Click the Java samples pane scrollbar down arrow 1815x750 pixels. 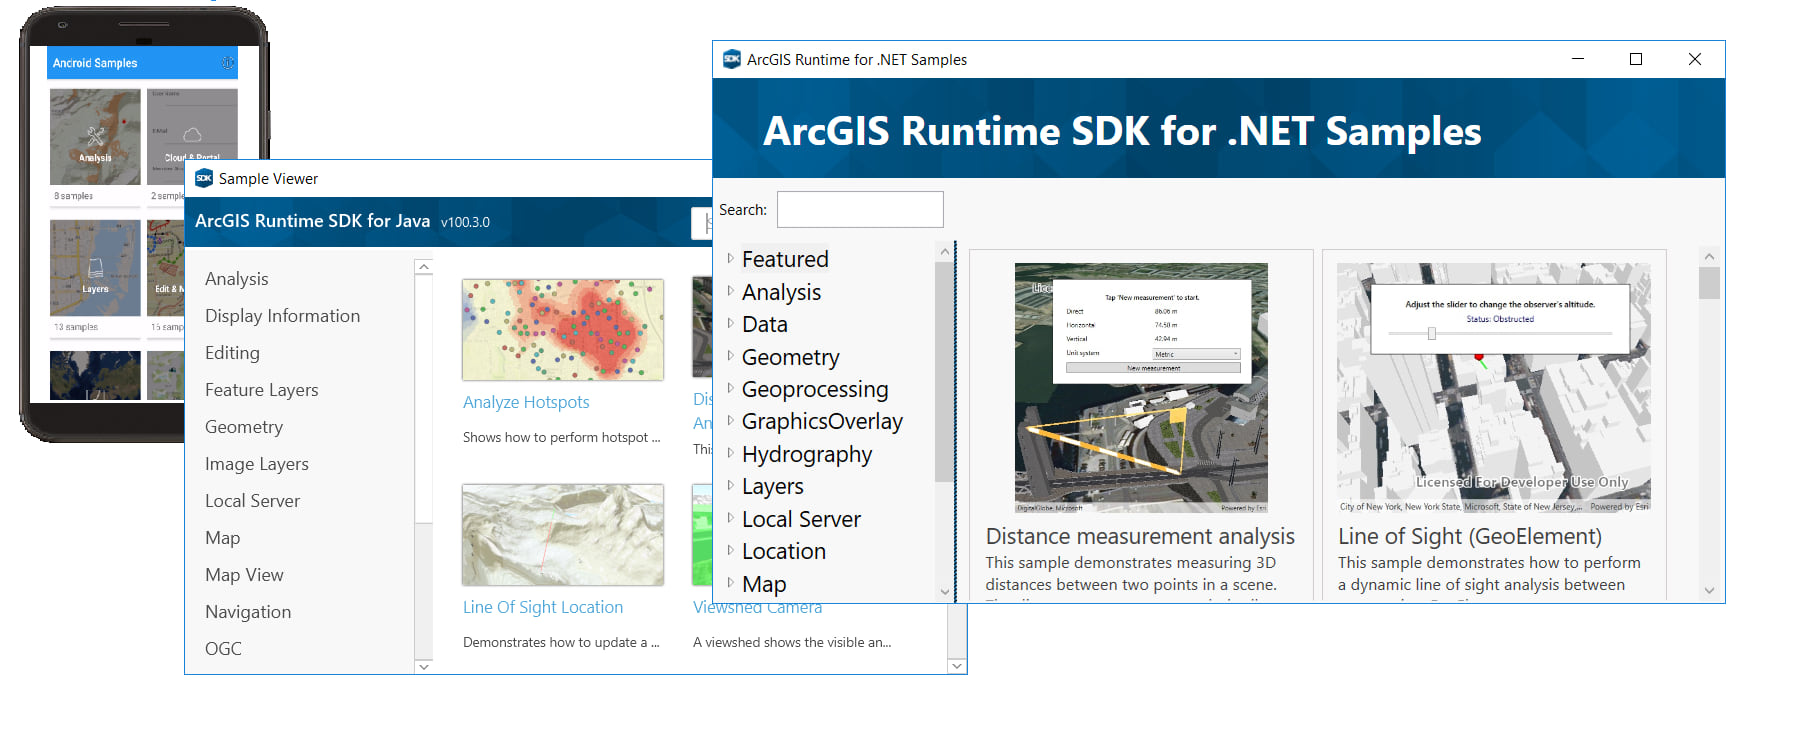(x=957, y=666)
